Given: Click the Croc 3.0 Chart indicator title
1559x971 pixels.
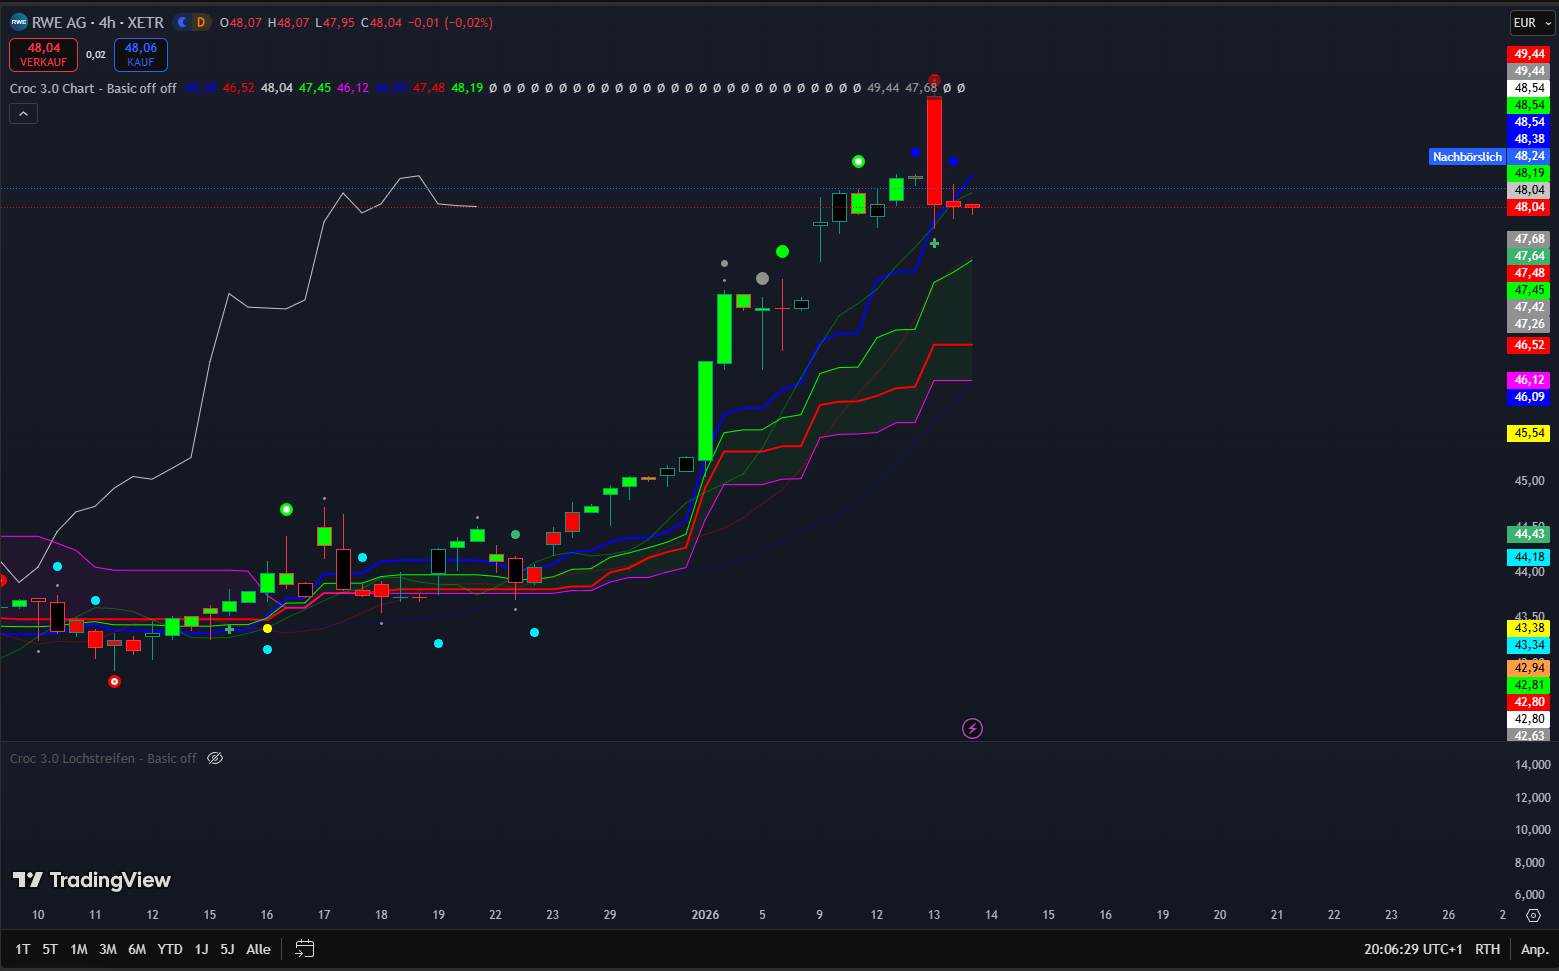Looking at the screenshot, I should point(93,88).
